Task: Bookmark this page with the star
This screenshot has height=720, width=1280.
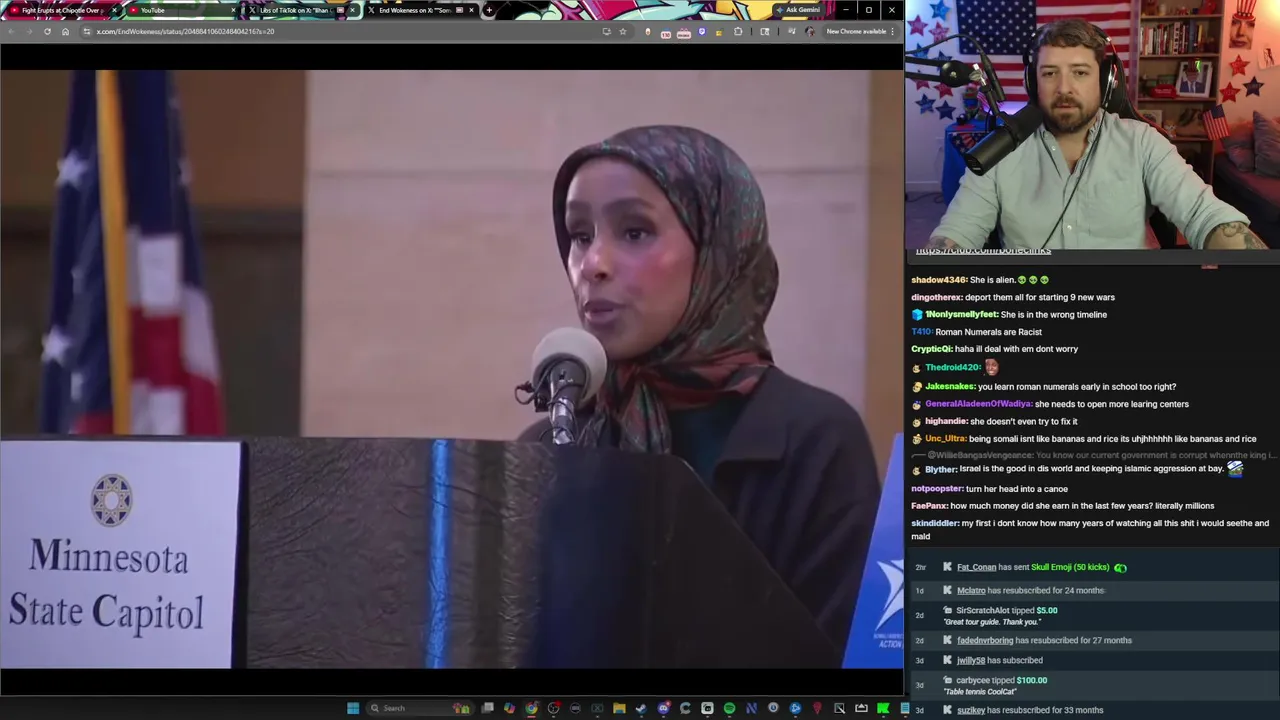Action: click(622, 31)
